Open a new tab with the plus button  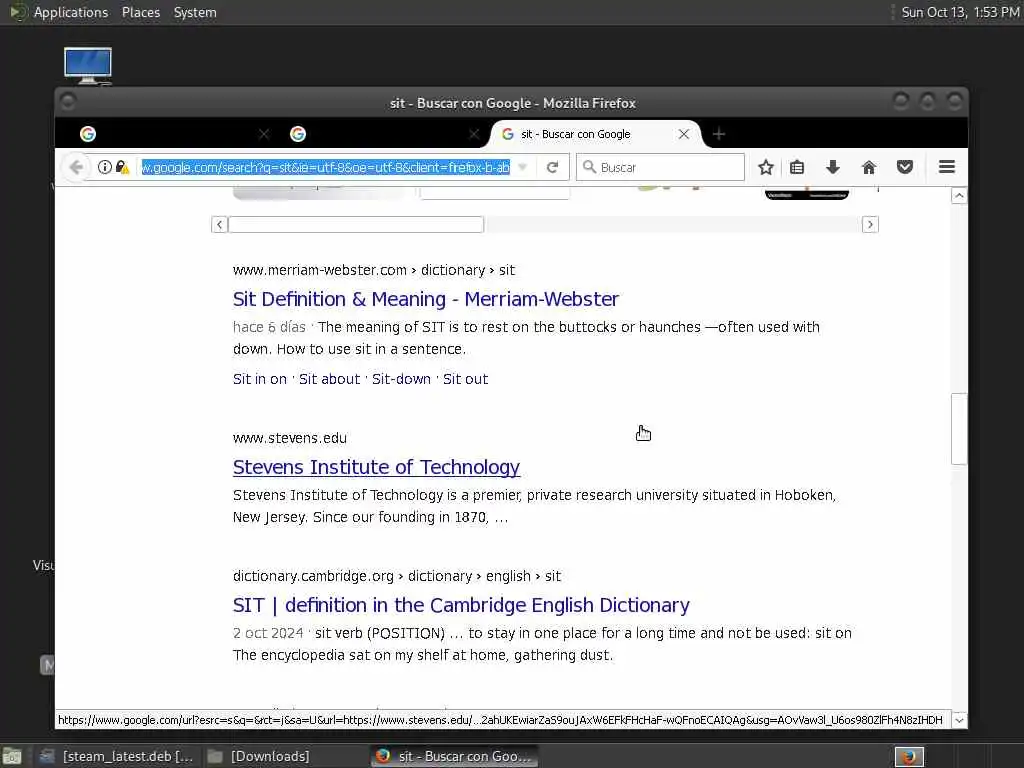pyautogui.click(x=719, y=134)
